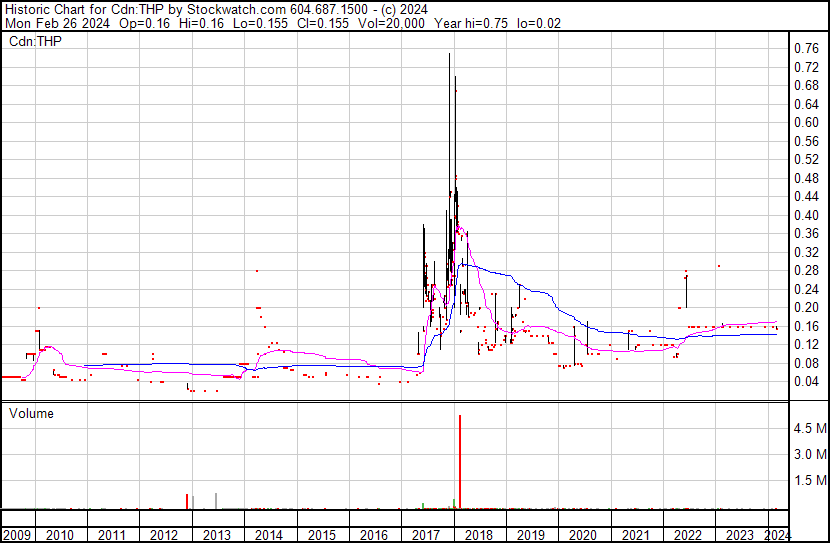Select the 2020 year label
The height and width of the screenshot is (543, 830).
[x=583, y=535]
